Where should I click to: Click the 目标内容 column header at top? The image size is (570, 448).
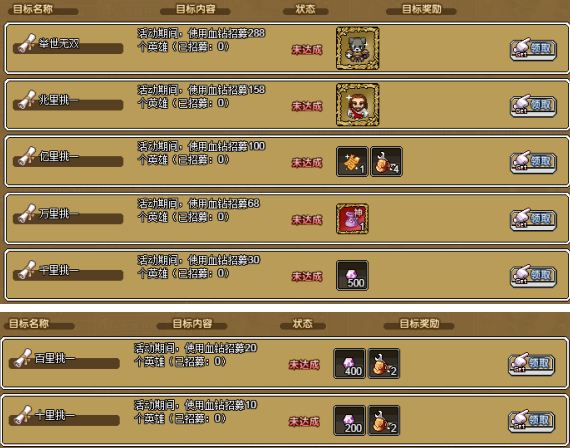(x=196, y=9)
